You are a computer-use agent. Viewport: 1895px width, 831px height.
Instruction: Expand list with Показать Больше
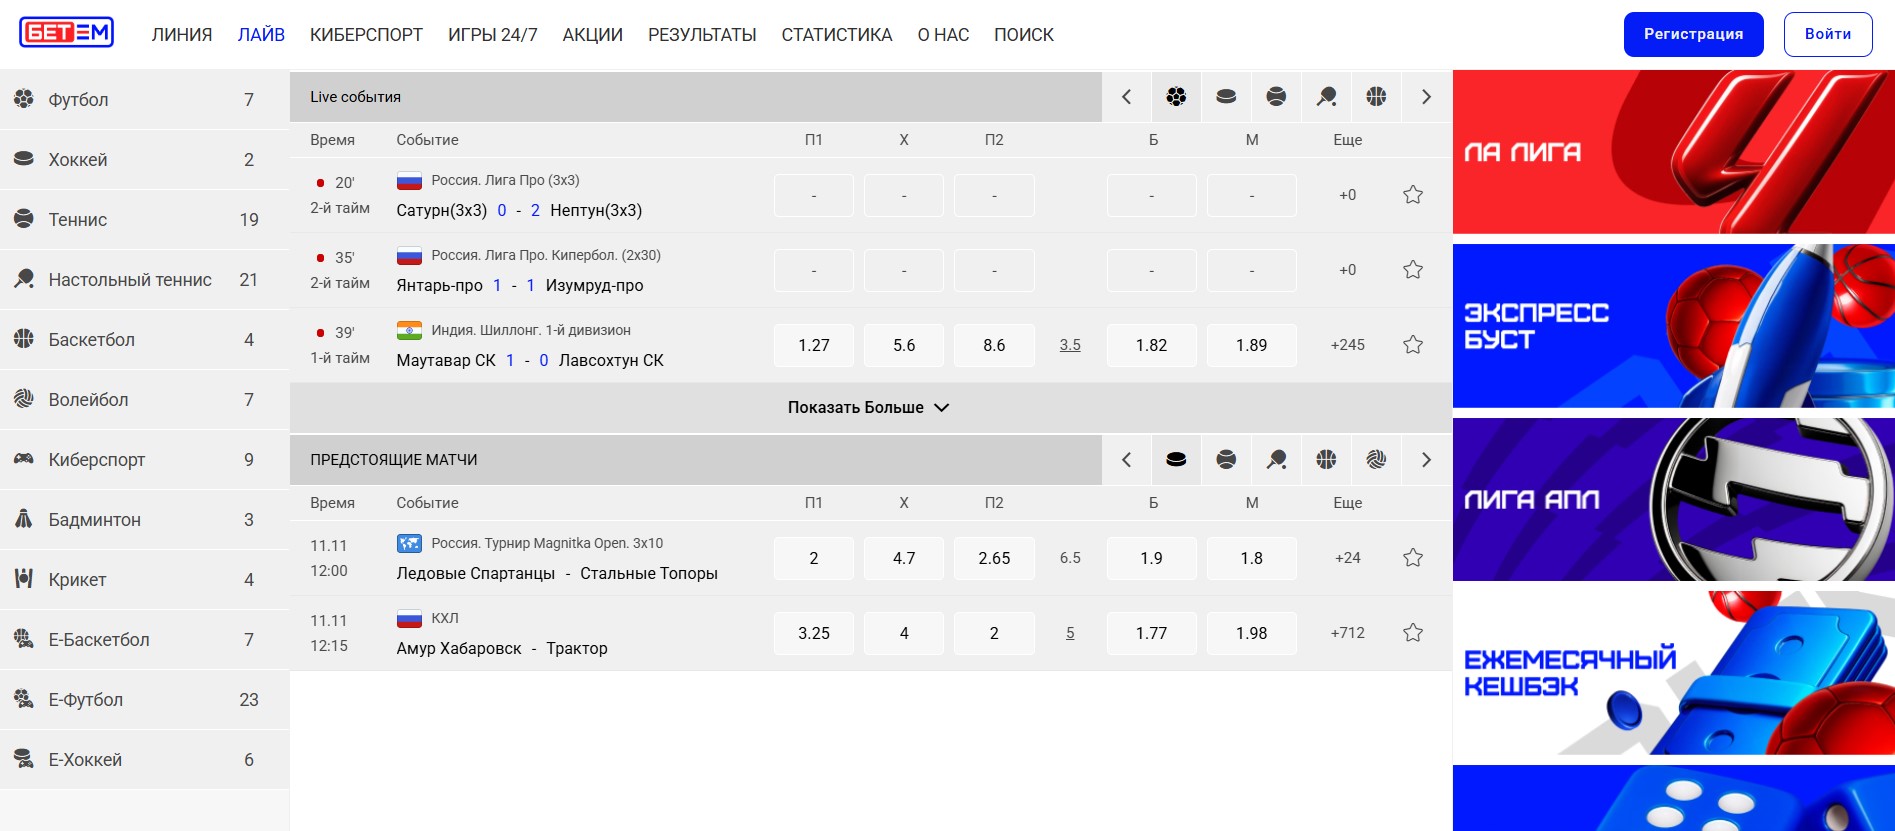click(868, 408)
